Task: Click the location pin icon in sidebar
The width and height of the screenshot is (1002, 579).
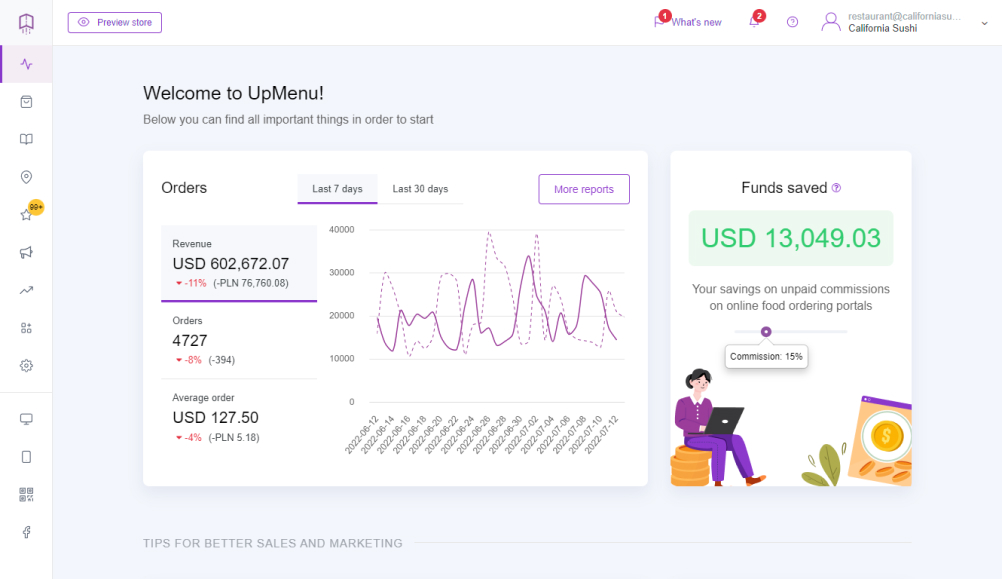Action: click(26, 177)
